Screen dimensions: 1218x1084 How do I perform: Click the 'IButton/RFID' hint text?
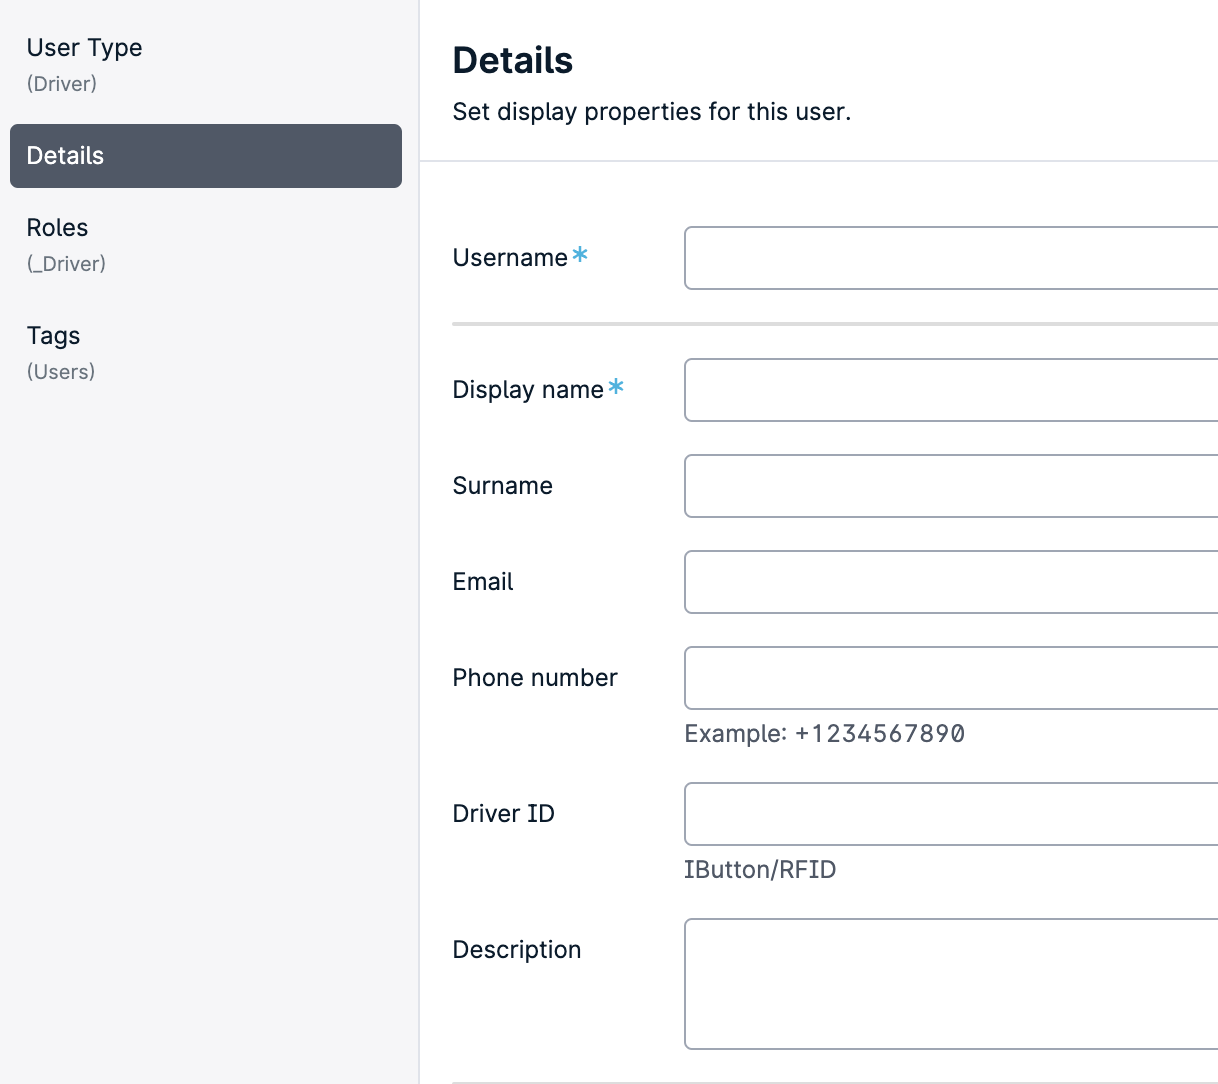(760, 870)
